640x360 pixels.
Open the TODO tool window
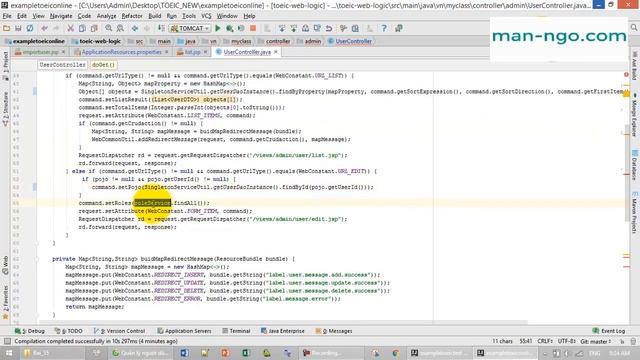point(69,331)
